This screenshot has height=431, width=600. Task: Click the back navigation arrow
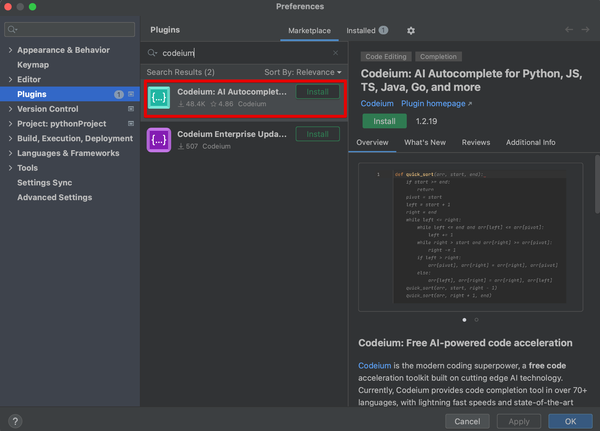569,30
